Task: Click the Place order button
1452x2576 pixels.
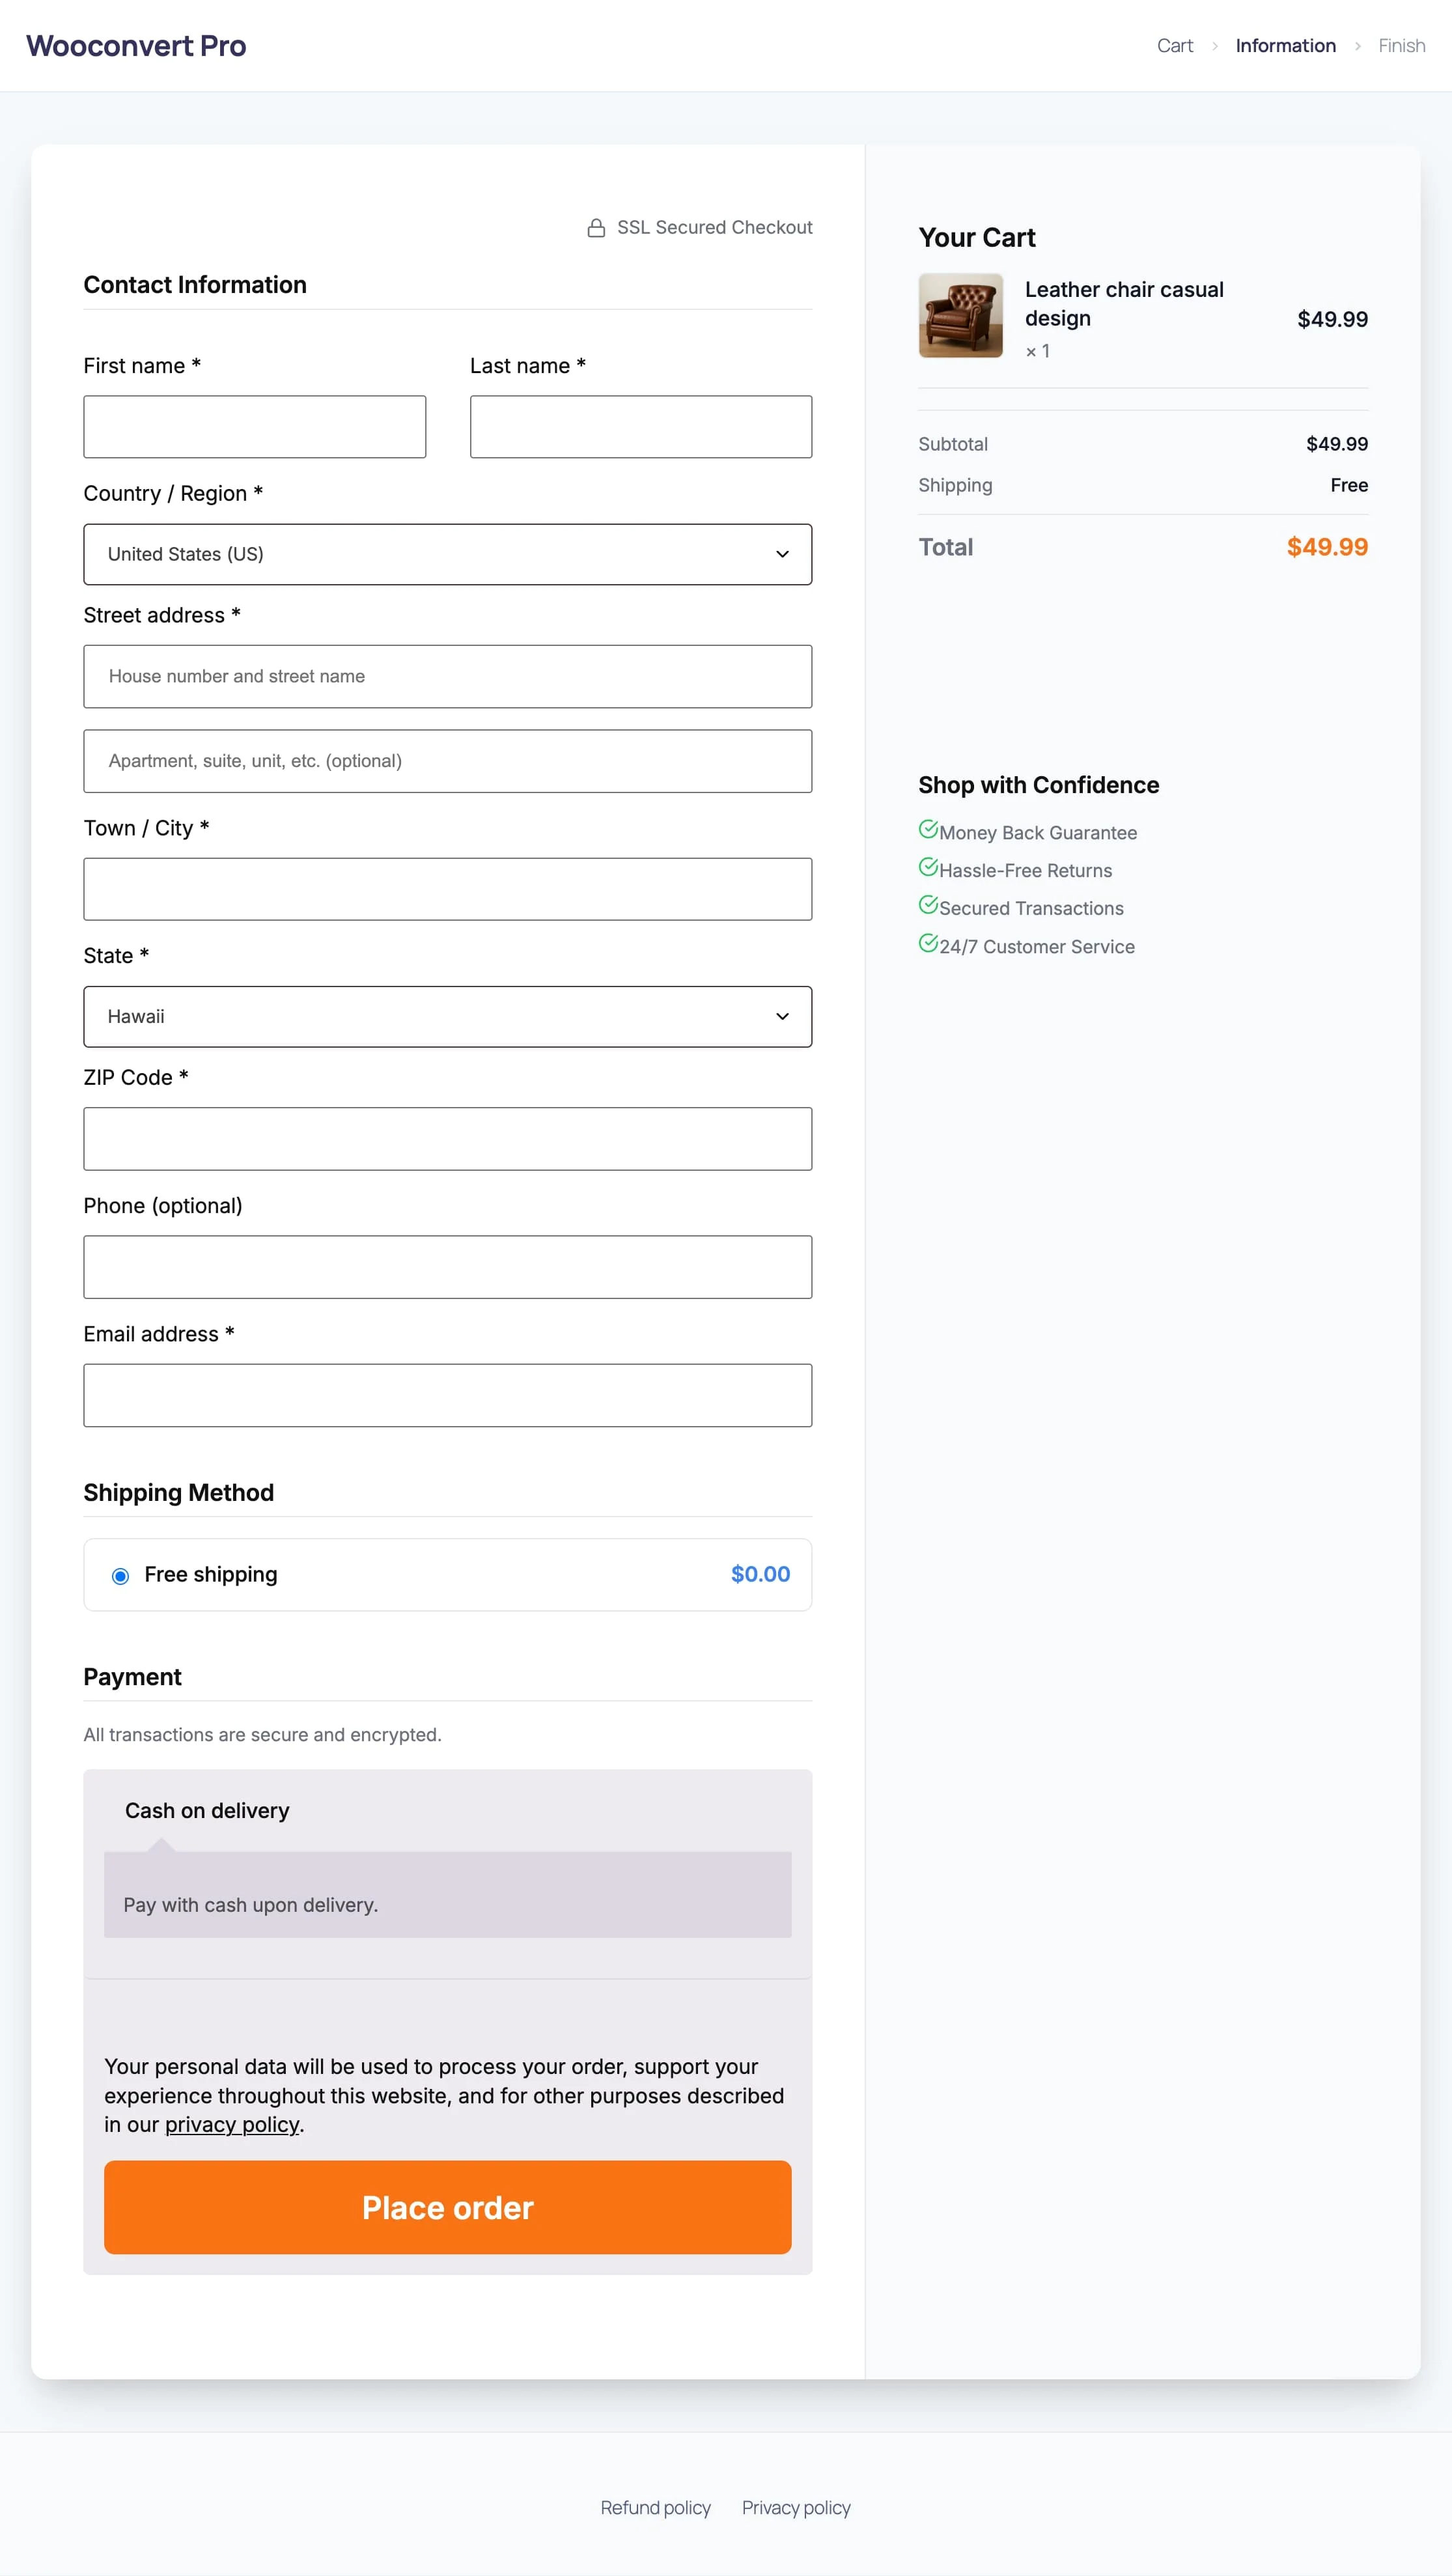Action: [447, 2207]
